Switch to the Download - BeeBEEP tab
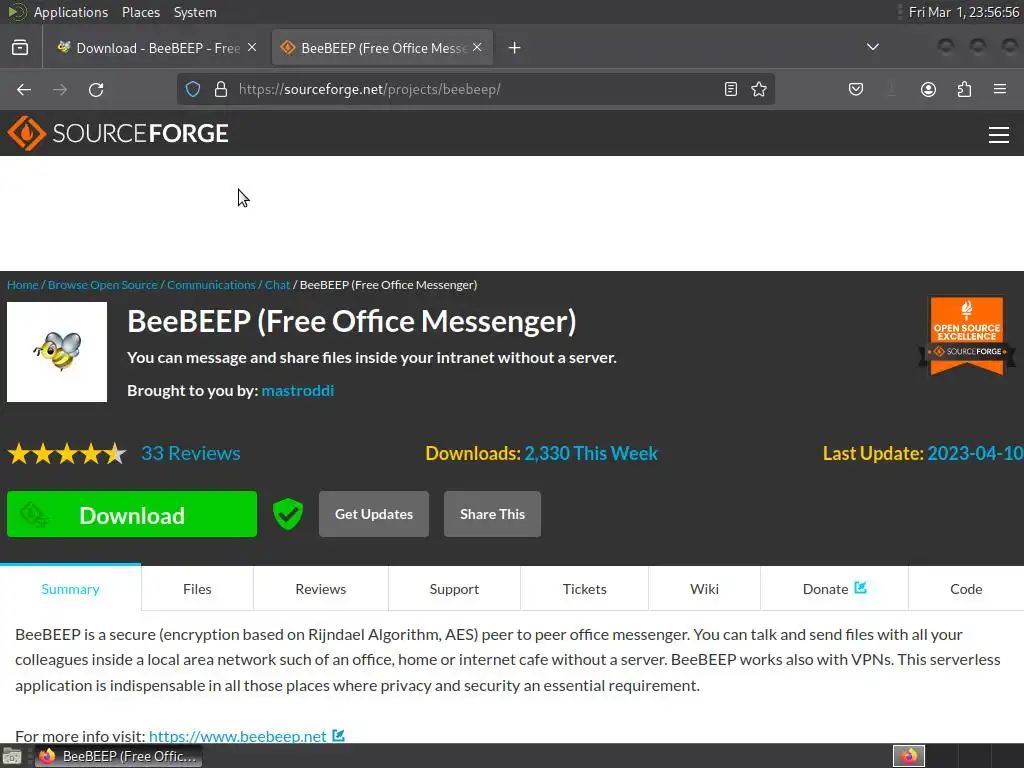 tap(157, 48)
